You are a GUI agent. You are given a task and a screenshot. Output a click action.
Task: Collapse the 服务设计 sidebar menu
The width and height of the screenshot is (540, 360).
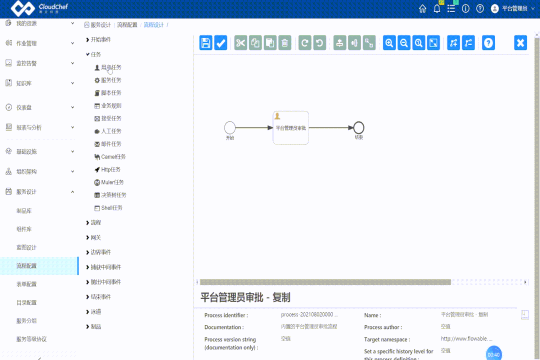tap(40, 192)
